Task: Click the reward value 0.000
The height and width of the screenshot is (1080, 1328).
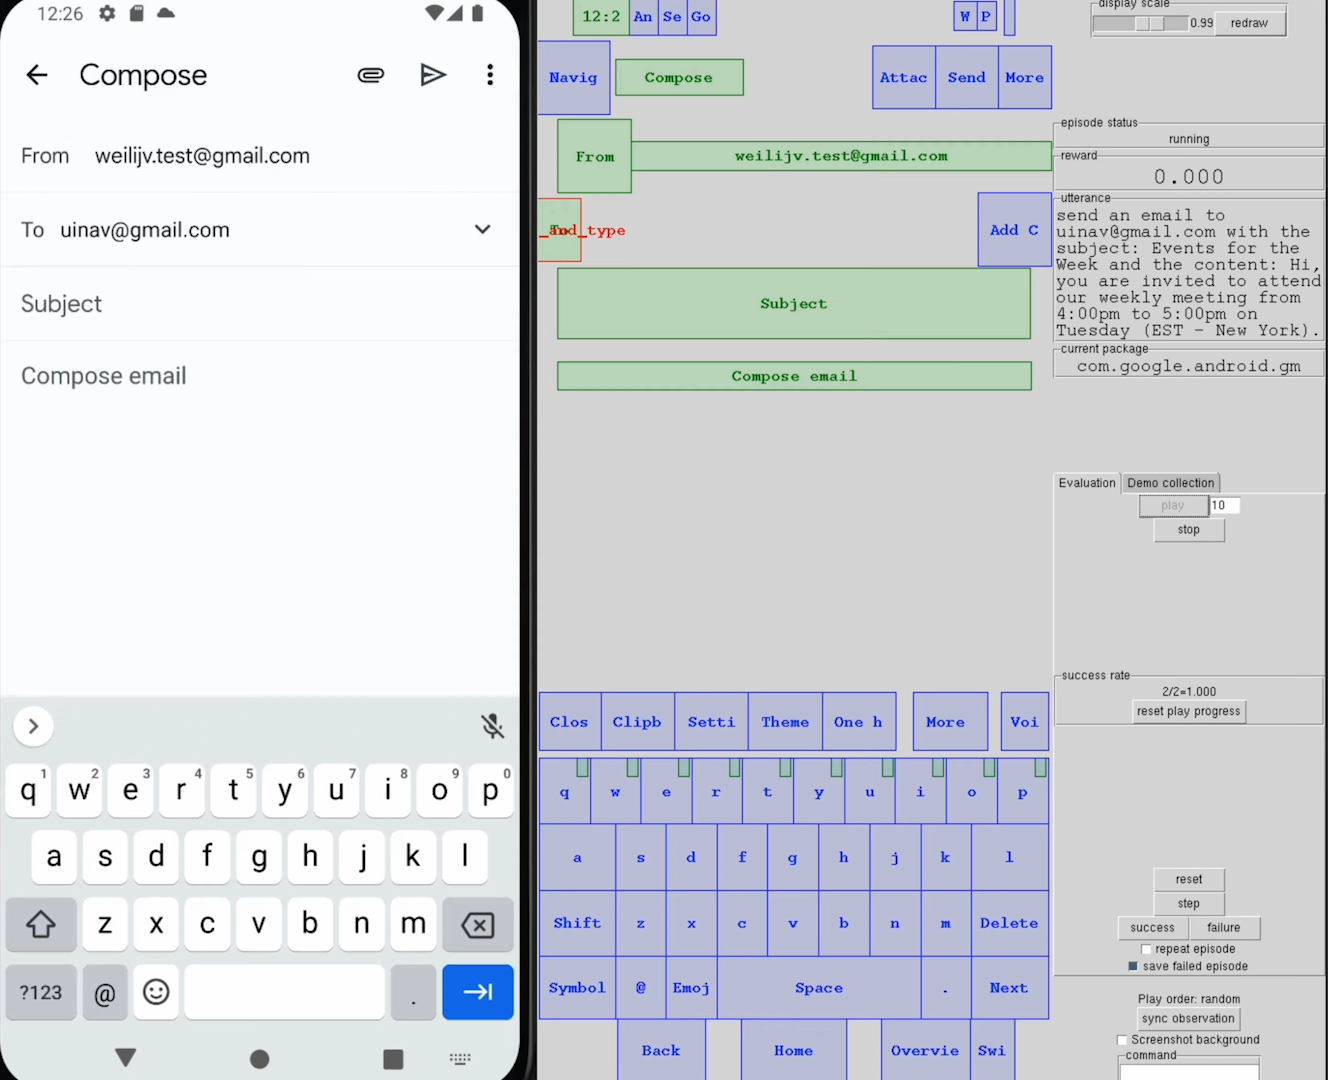Action: click(1189, 177)
